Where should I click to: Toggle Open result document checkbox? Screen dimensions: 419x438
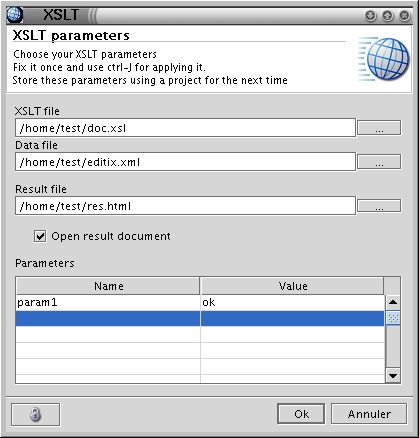[x=40, y=236]
